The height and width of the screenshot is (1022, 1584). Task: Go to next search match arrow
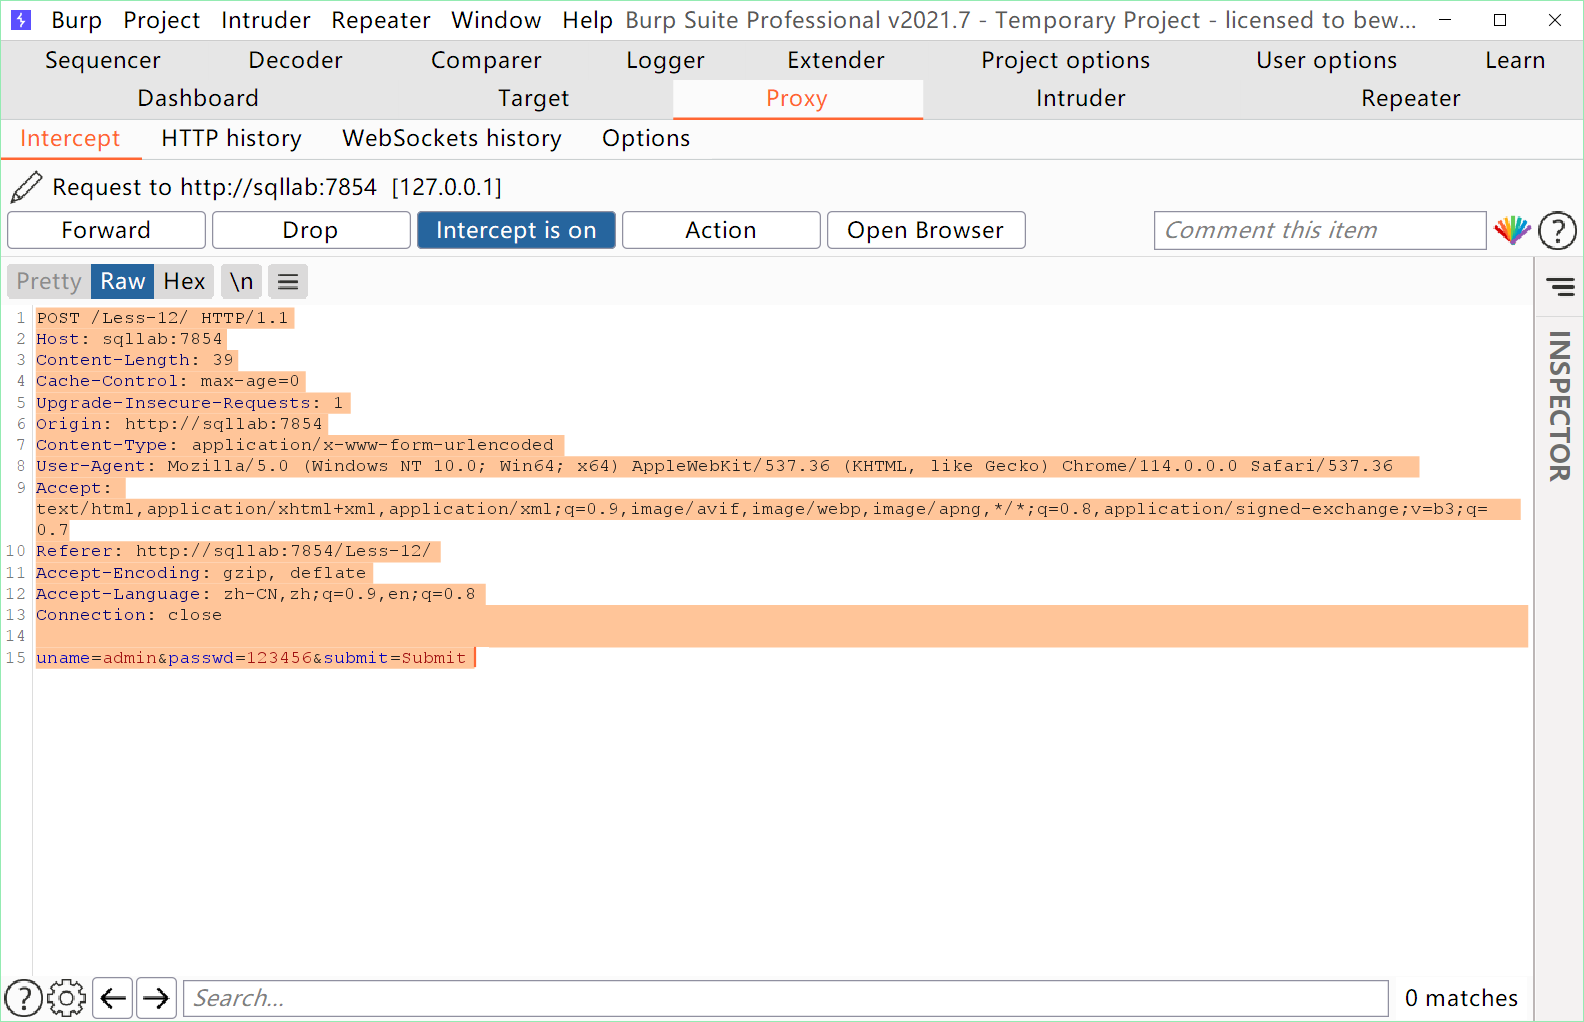coord(156,998)
